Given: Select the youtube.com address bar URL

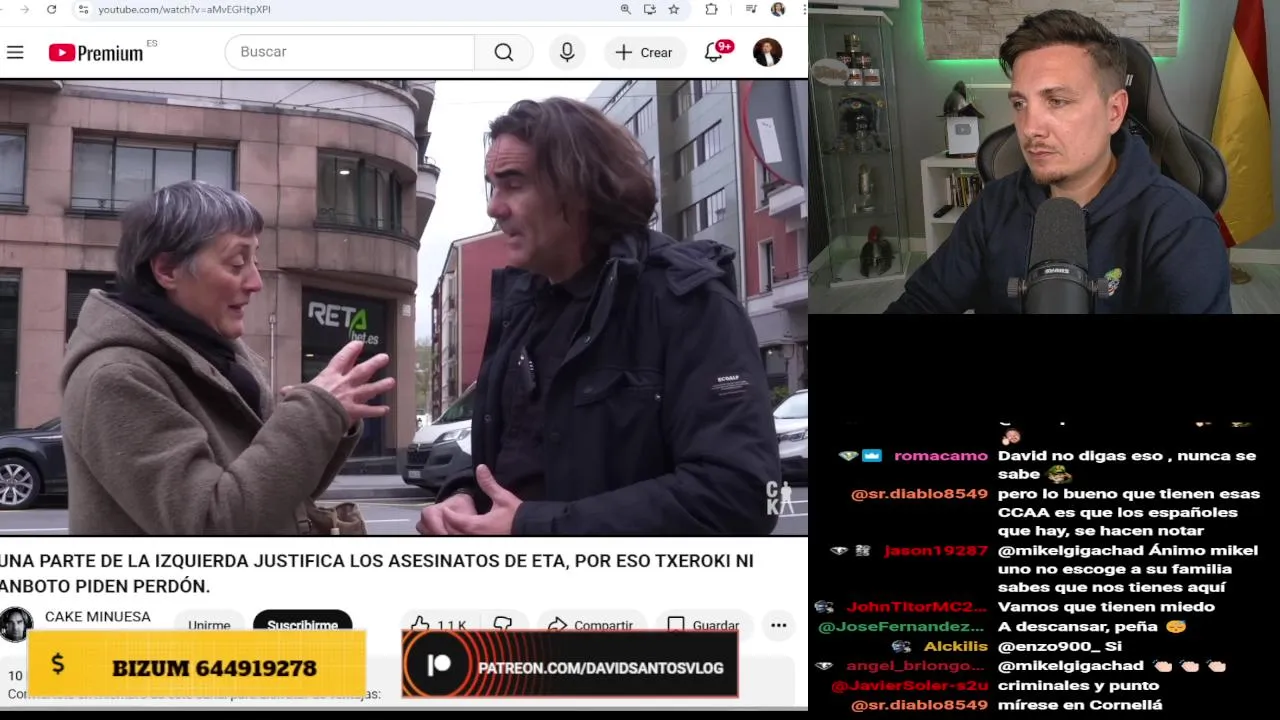Looking at the screenshot, I should [184, 9].
